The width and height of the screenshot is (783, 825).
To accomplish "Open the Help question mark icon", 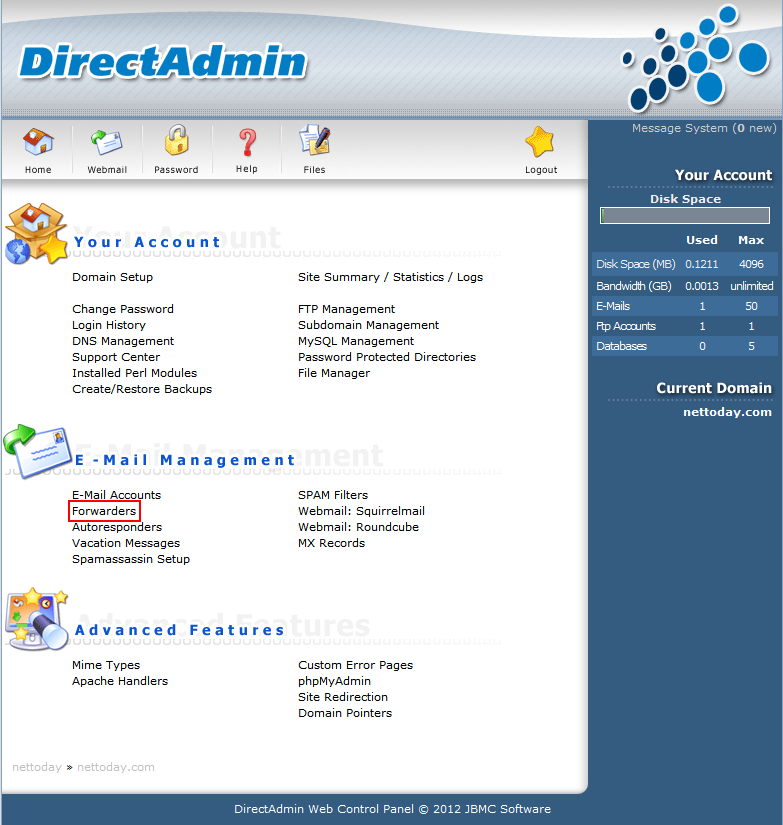I will (247, 142).
